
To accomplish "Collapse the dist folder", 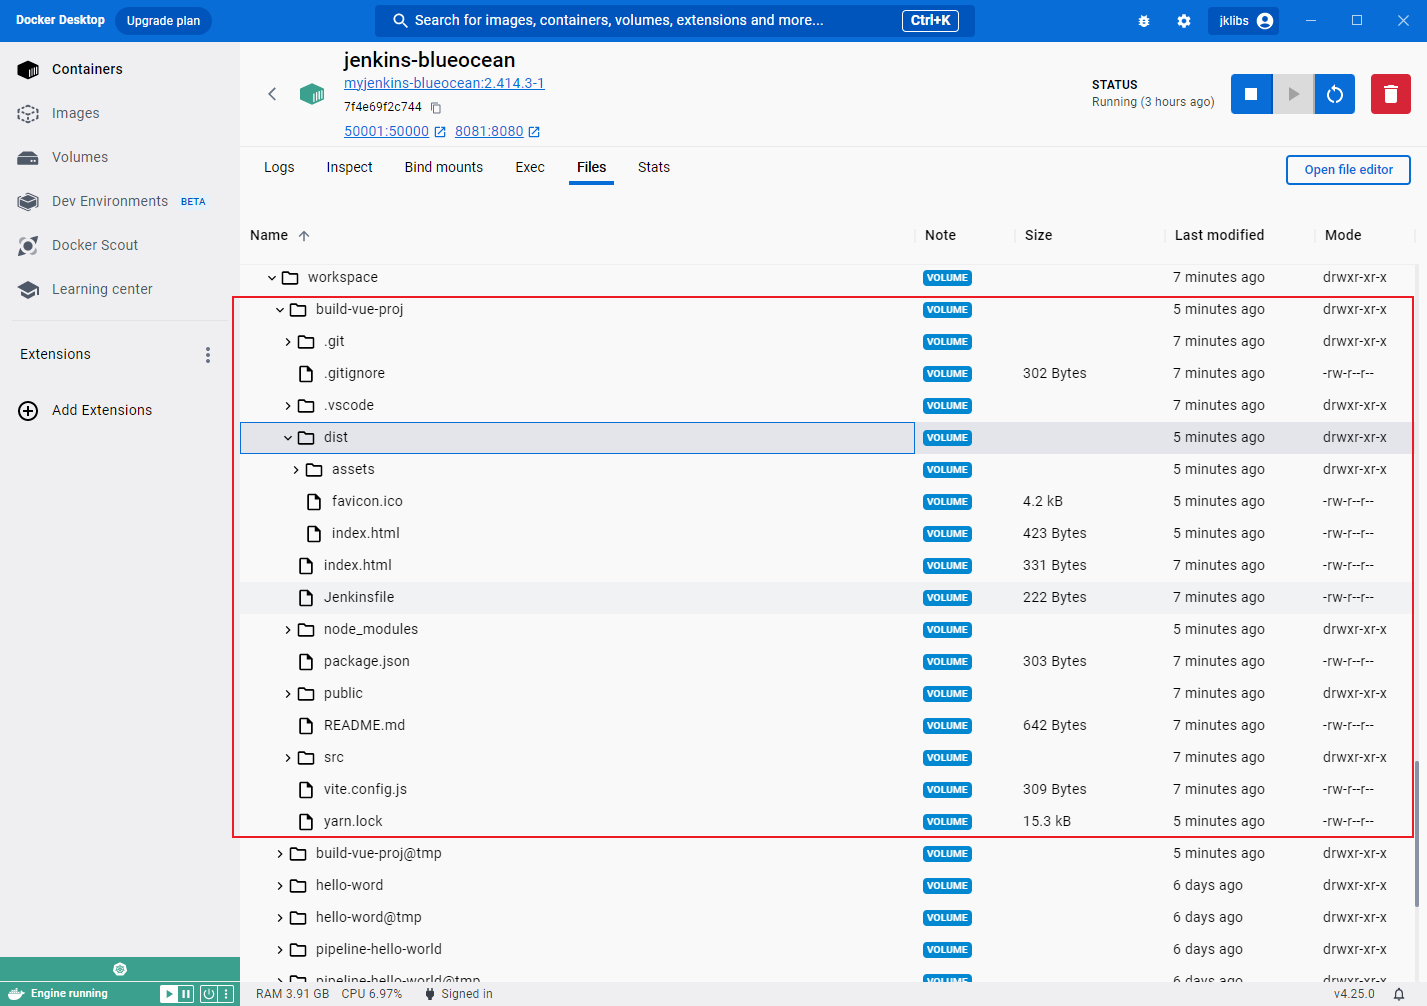I will click(x=288, y=438).
